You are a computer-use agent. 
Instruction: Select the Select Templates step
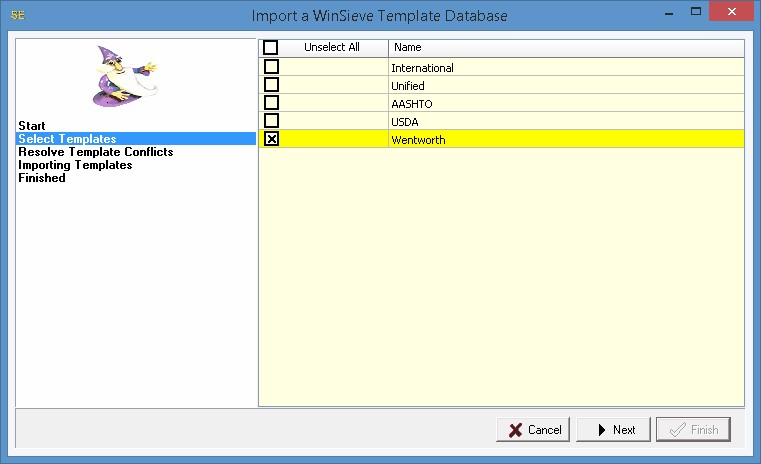[x=67, y=139]
